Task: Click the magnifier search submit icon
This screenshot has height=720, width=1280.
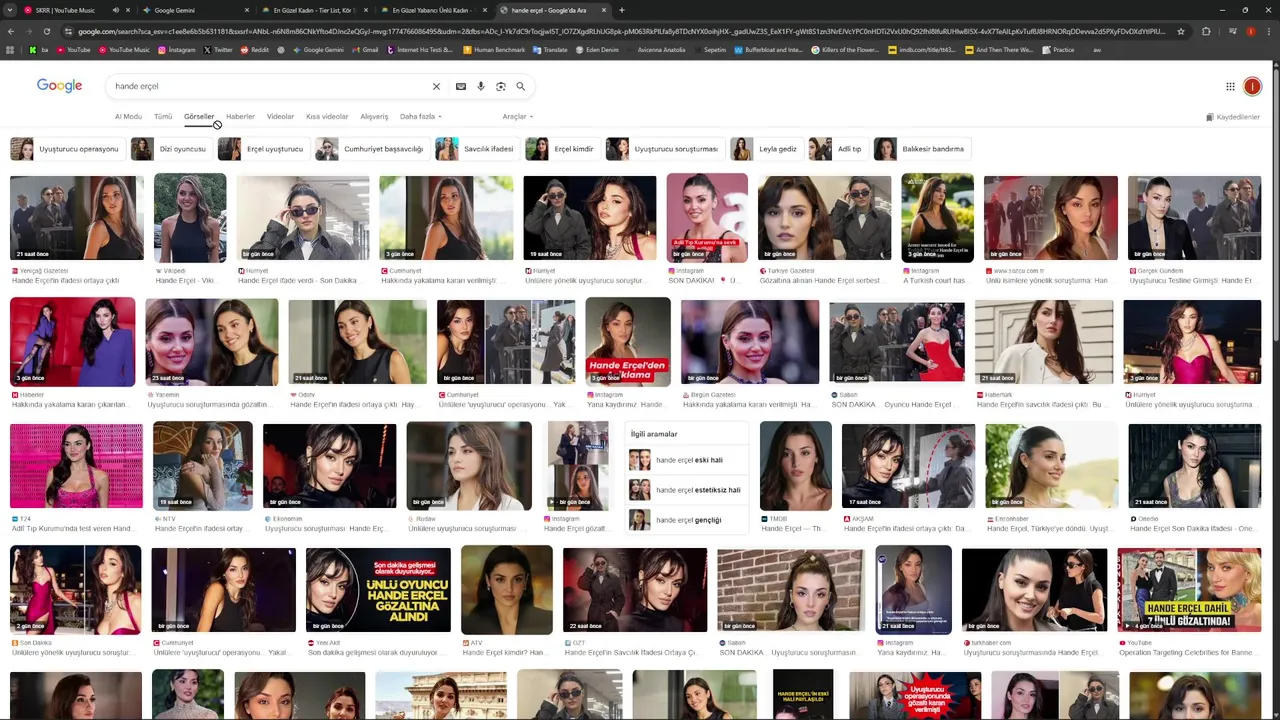Action: click(x=520, y=87)
